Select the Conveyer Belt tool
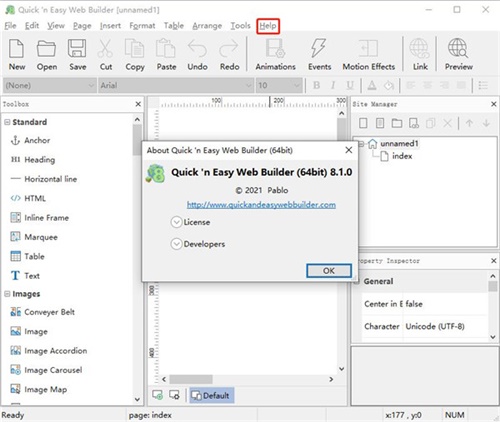This screenshot has height=422, width=500. tap(43, 312)
